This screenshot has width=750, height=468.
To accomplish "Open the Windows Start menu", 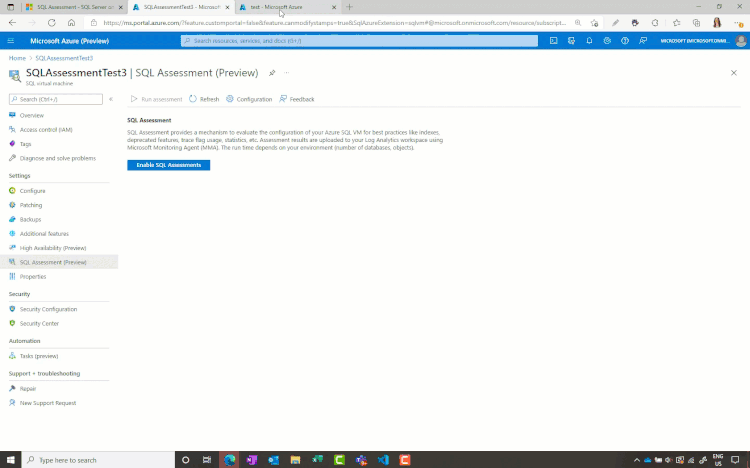I will click(11, 460).
